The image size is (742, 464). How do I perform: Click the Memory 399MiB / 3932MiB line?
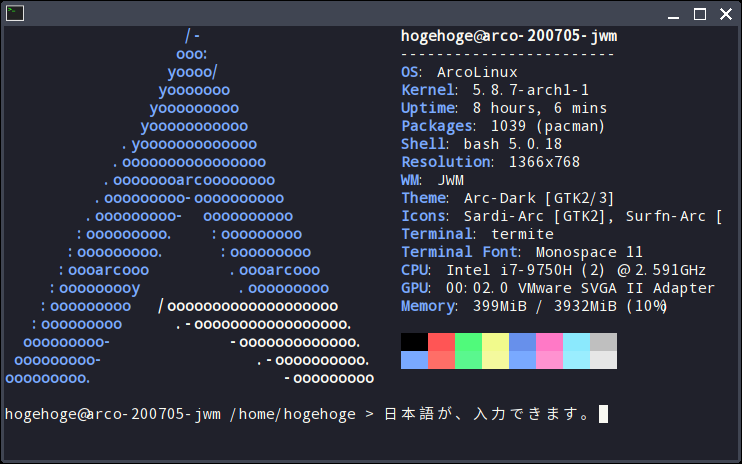534,306
